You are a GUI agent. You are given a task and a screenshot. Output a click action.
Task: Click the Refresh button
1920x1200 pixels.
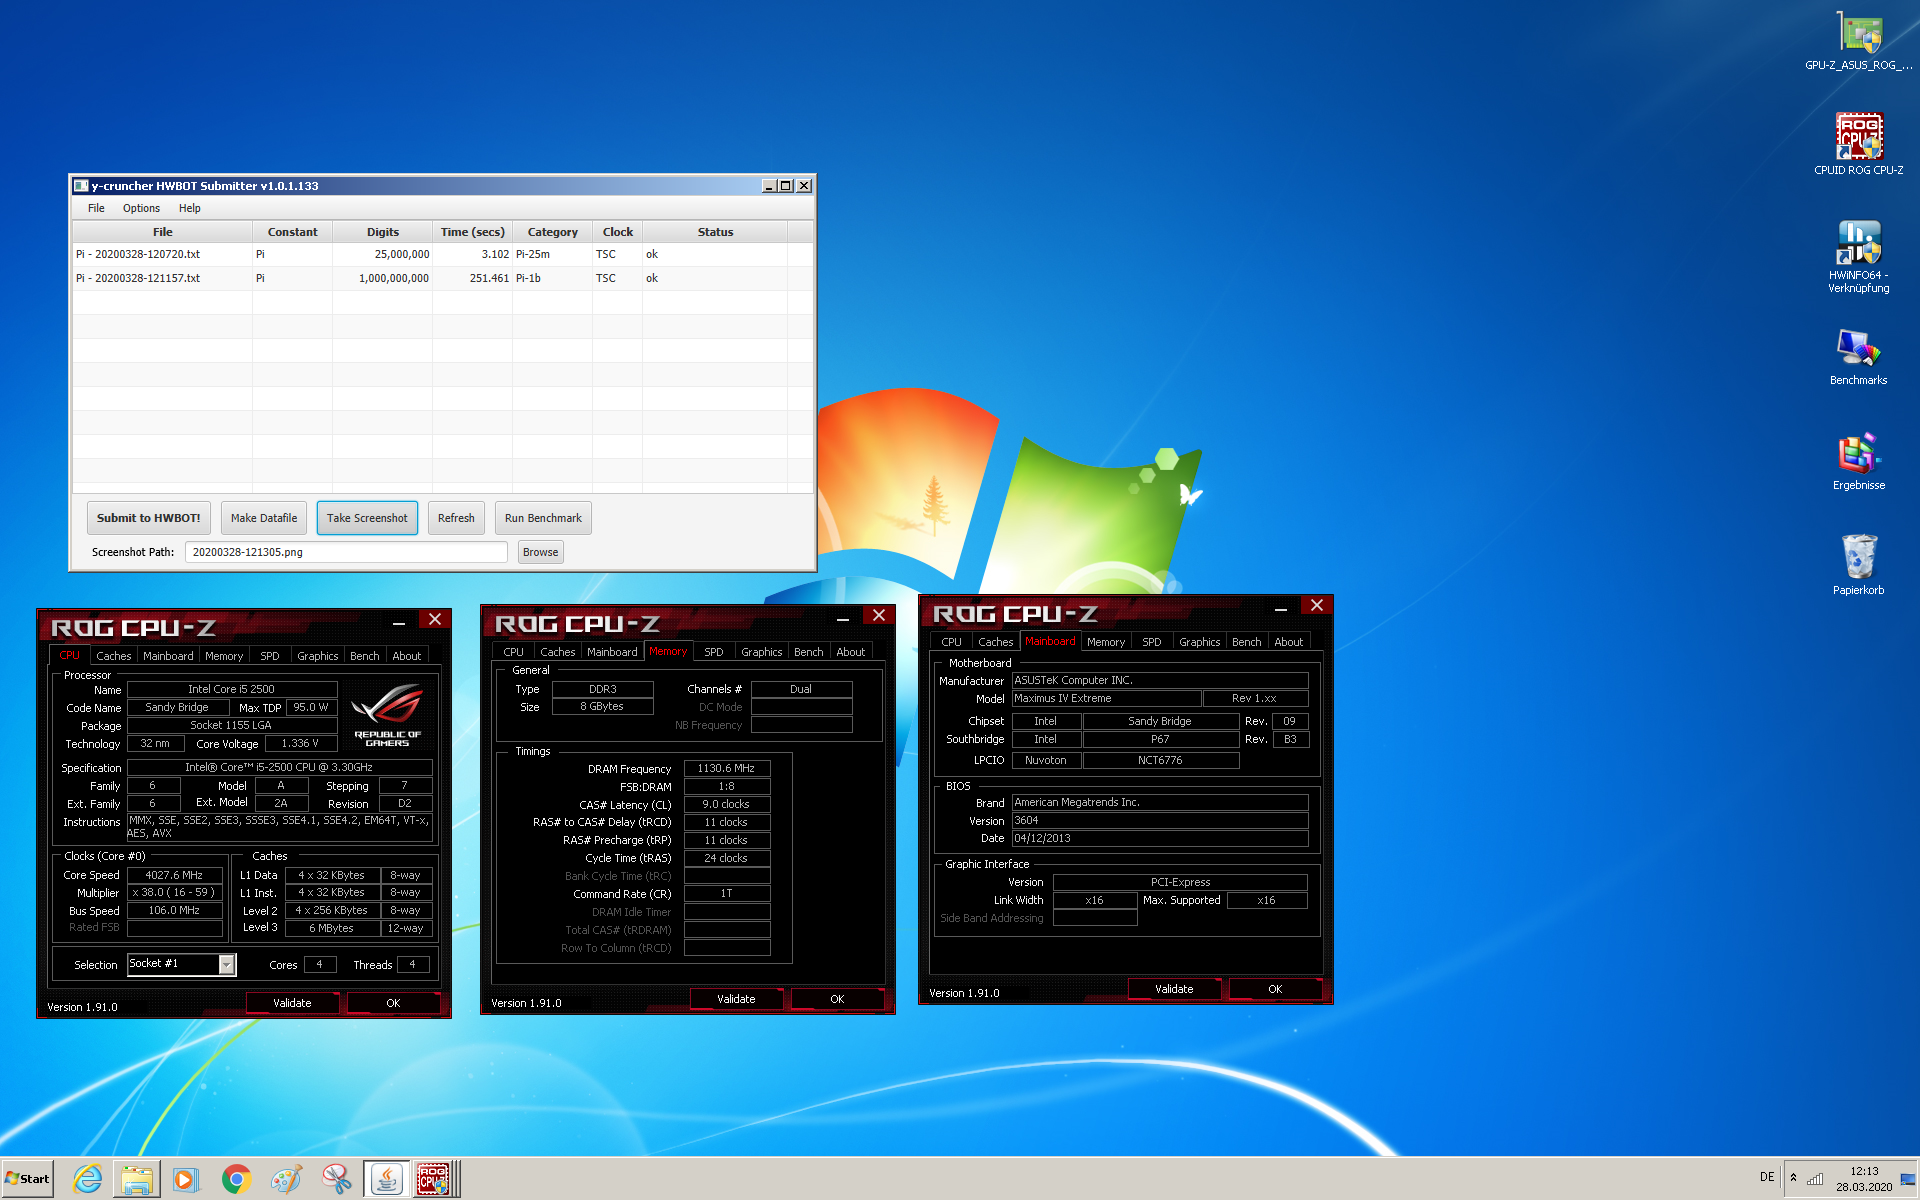(456, 518)
